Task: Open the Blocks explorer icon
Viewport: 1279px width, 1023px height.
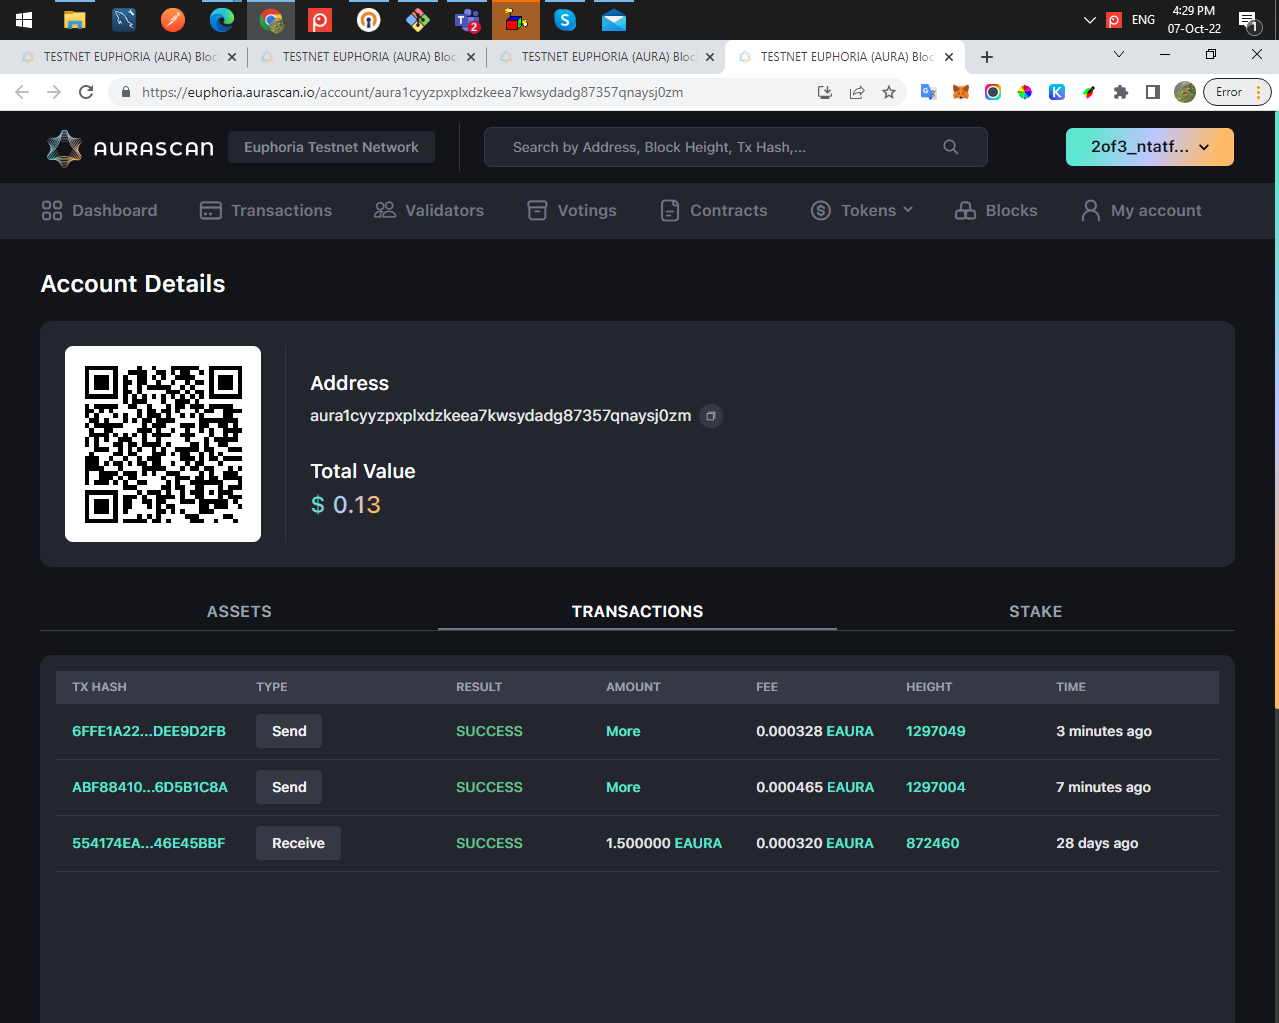Action: pos(965,210)
